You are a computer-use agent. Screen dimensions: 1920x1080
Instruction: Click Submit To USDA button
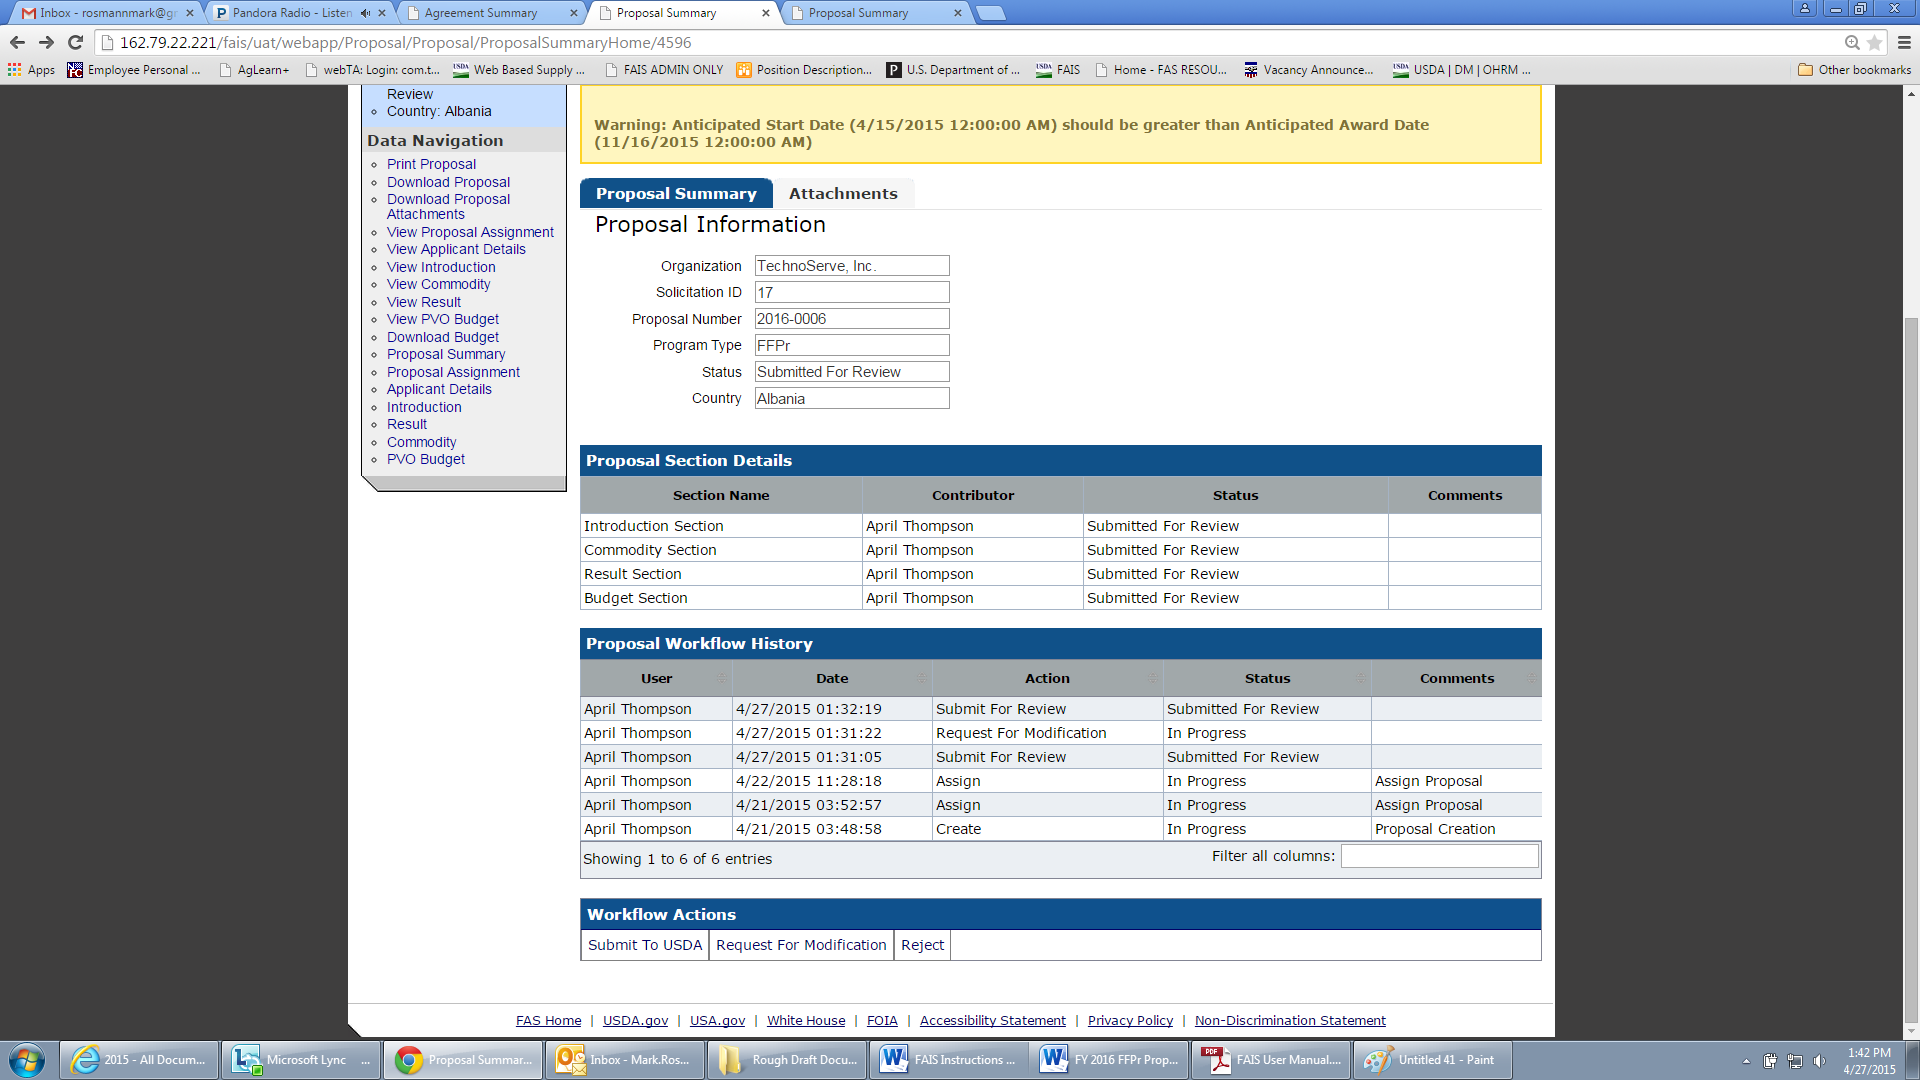click(644, 945)
